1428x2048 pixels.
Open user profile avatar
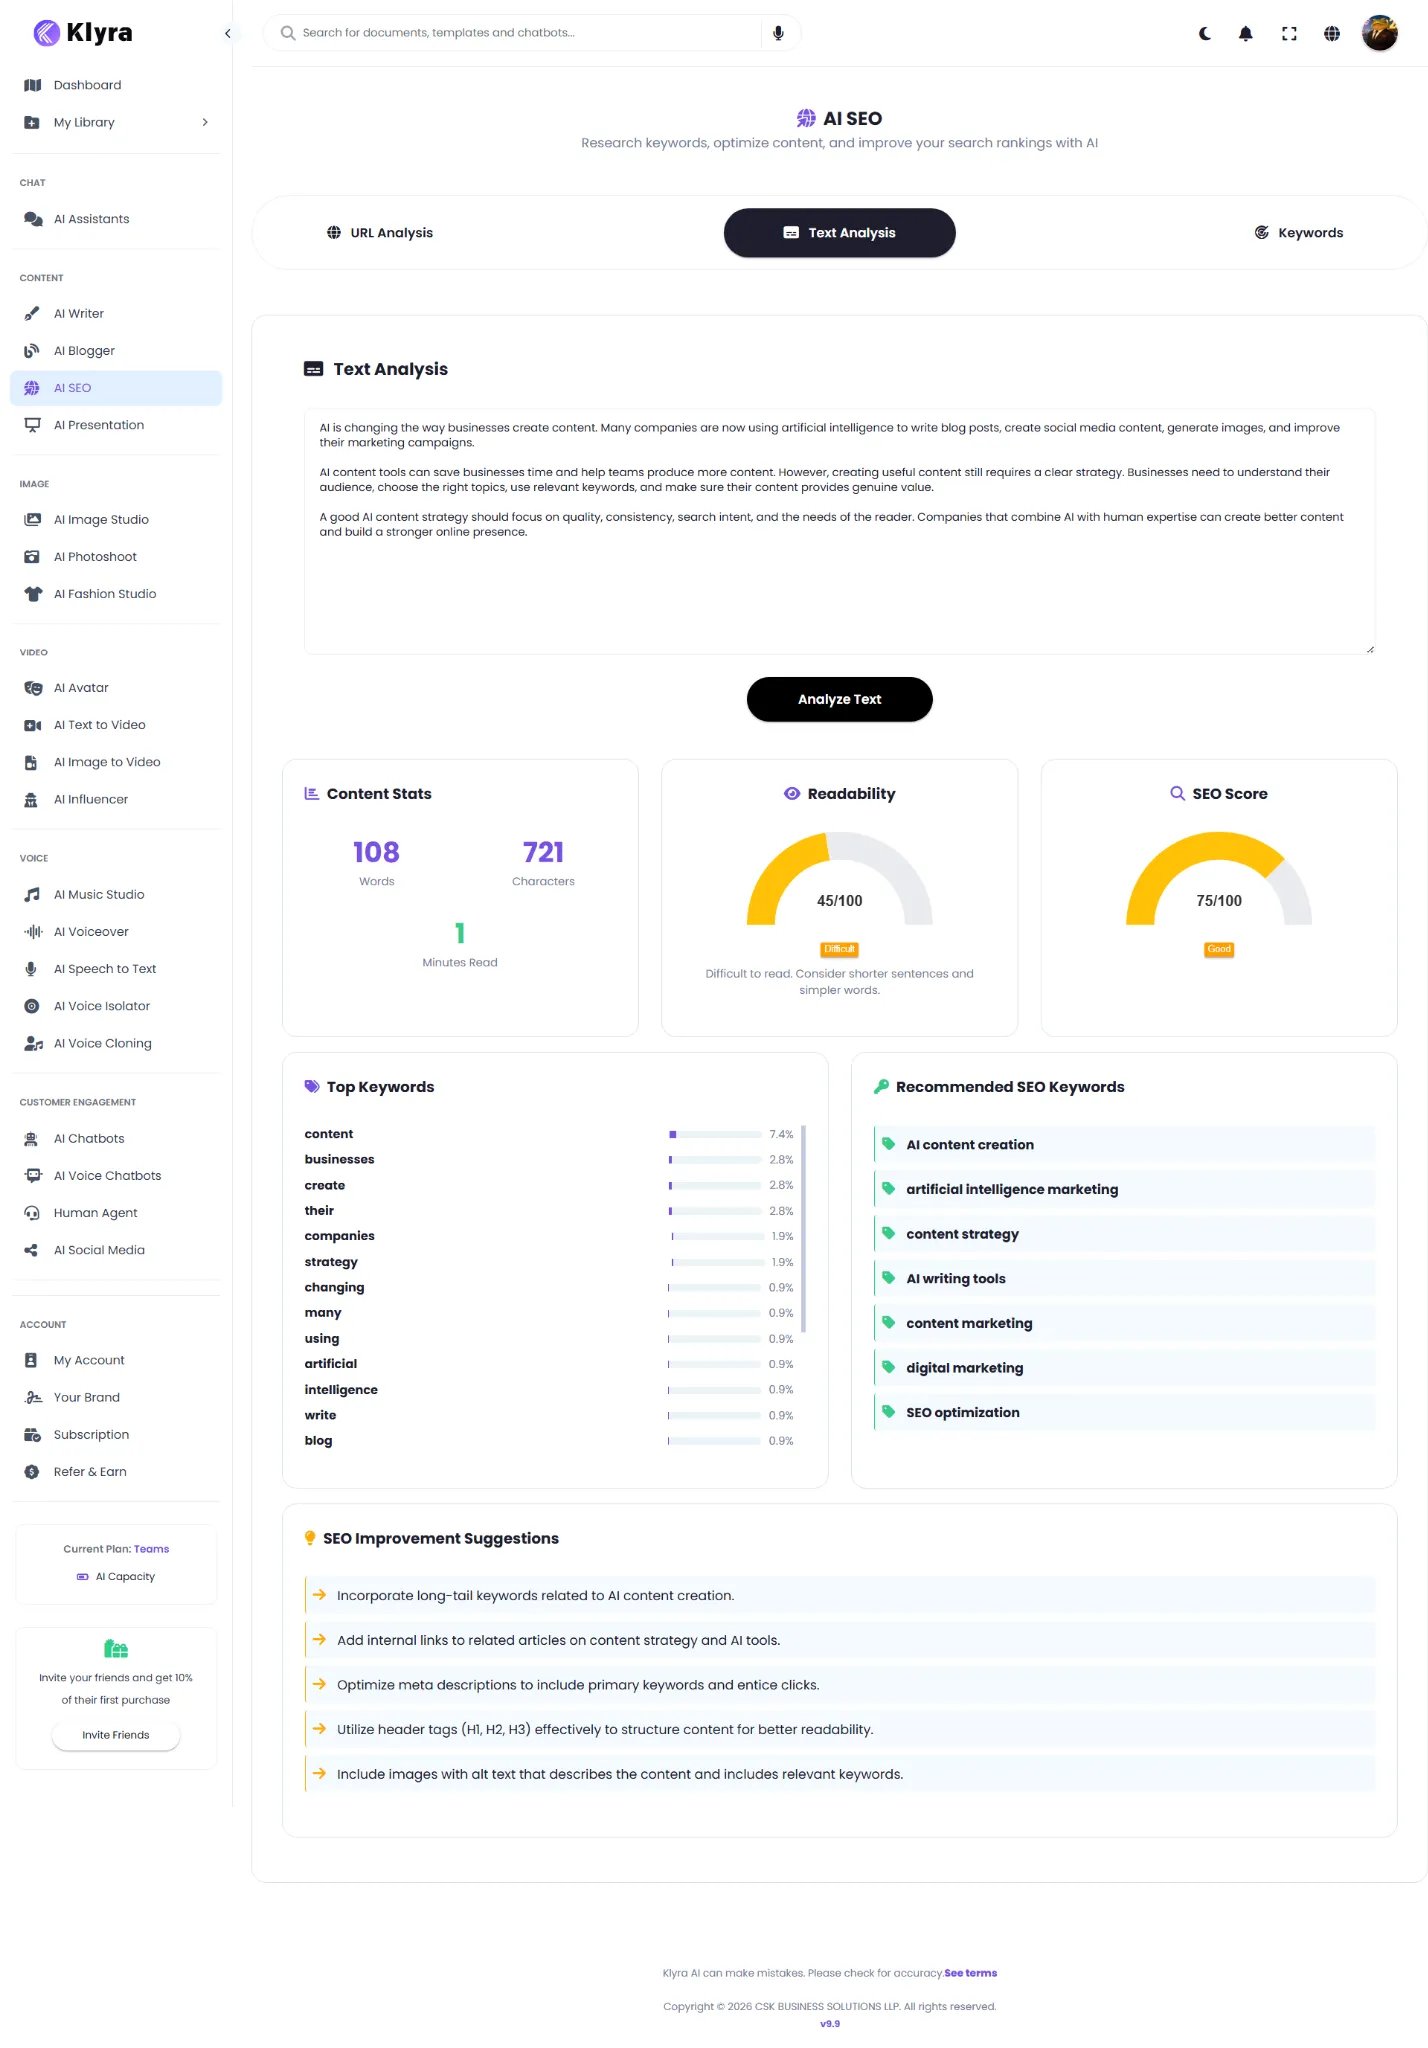pyautogui.click(x=1380, y=33)
